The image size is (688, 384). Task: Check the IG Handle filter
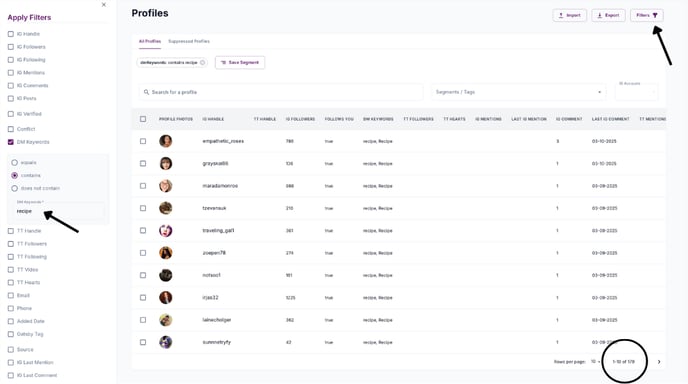tap(11, 34)
